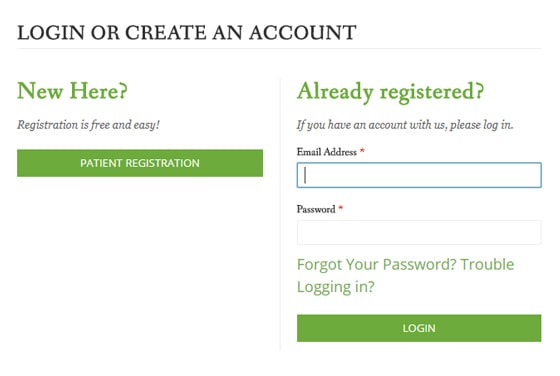Select the Password input field

coord(419,232)
